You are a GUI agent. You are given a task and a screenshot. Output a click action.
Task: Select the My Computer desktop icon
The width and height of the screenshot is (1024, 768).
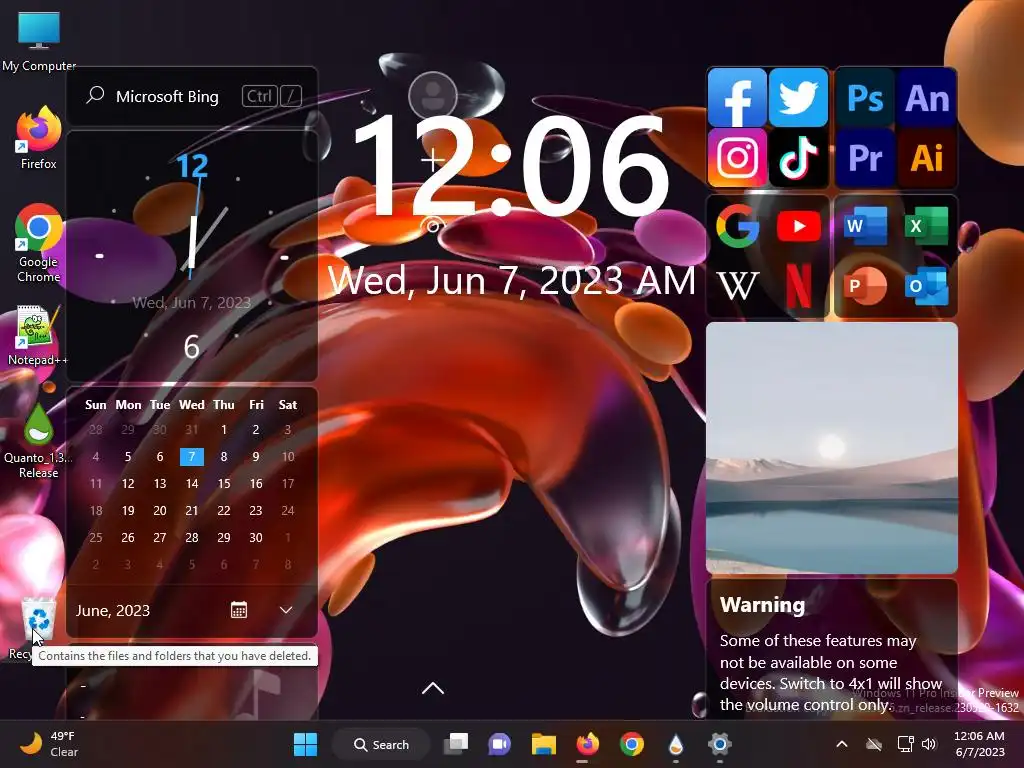click(39, 40)
